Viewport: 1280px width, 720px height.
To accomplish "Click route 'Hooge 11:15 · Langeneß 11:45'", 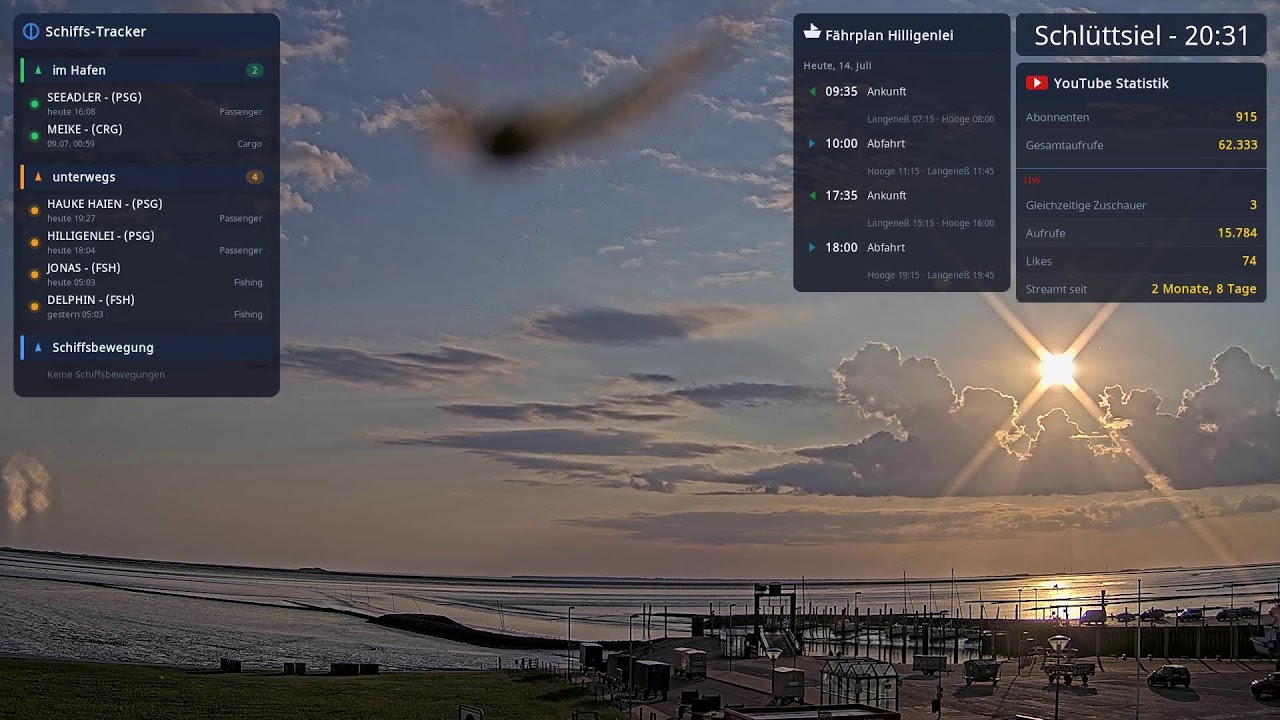I will tap(930, 171).
